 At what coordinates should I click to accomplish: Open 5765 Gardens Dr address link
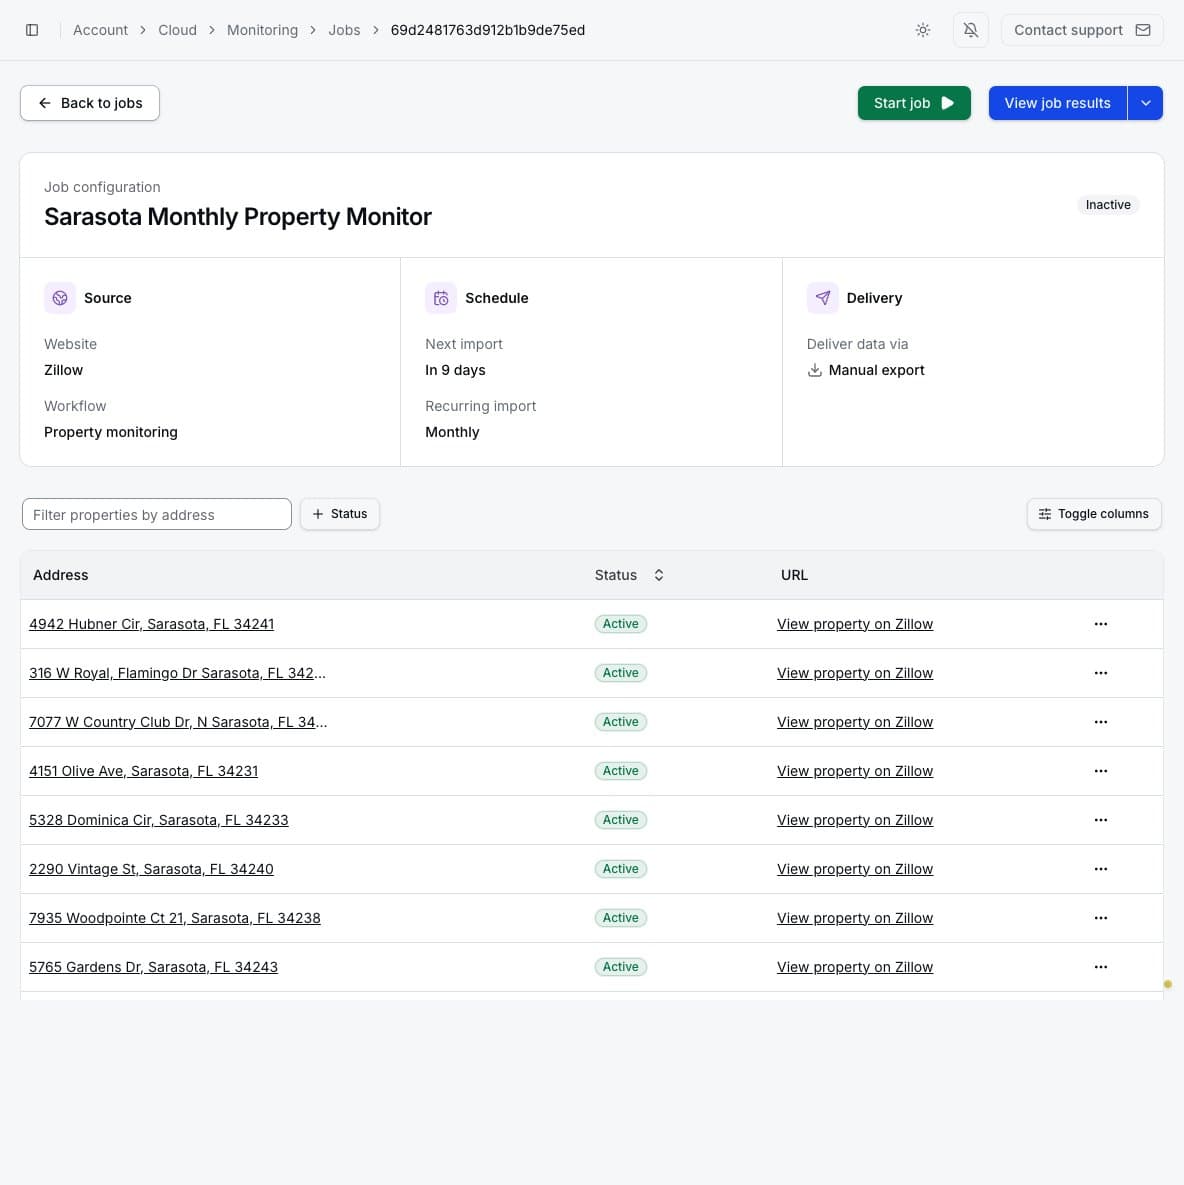click(153, 967)
